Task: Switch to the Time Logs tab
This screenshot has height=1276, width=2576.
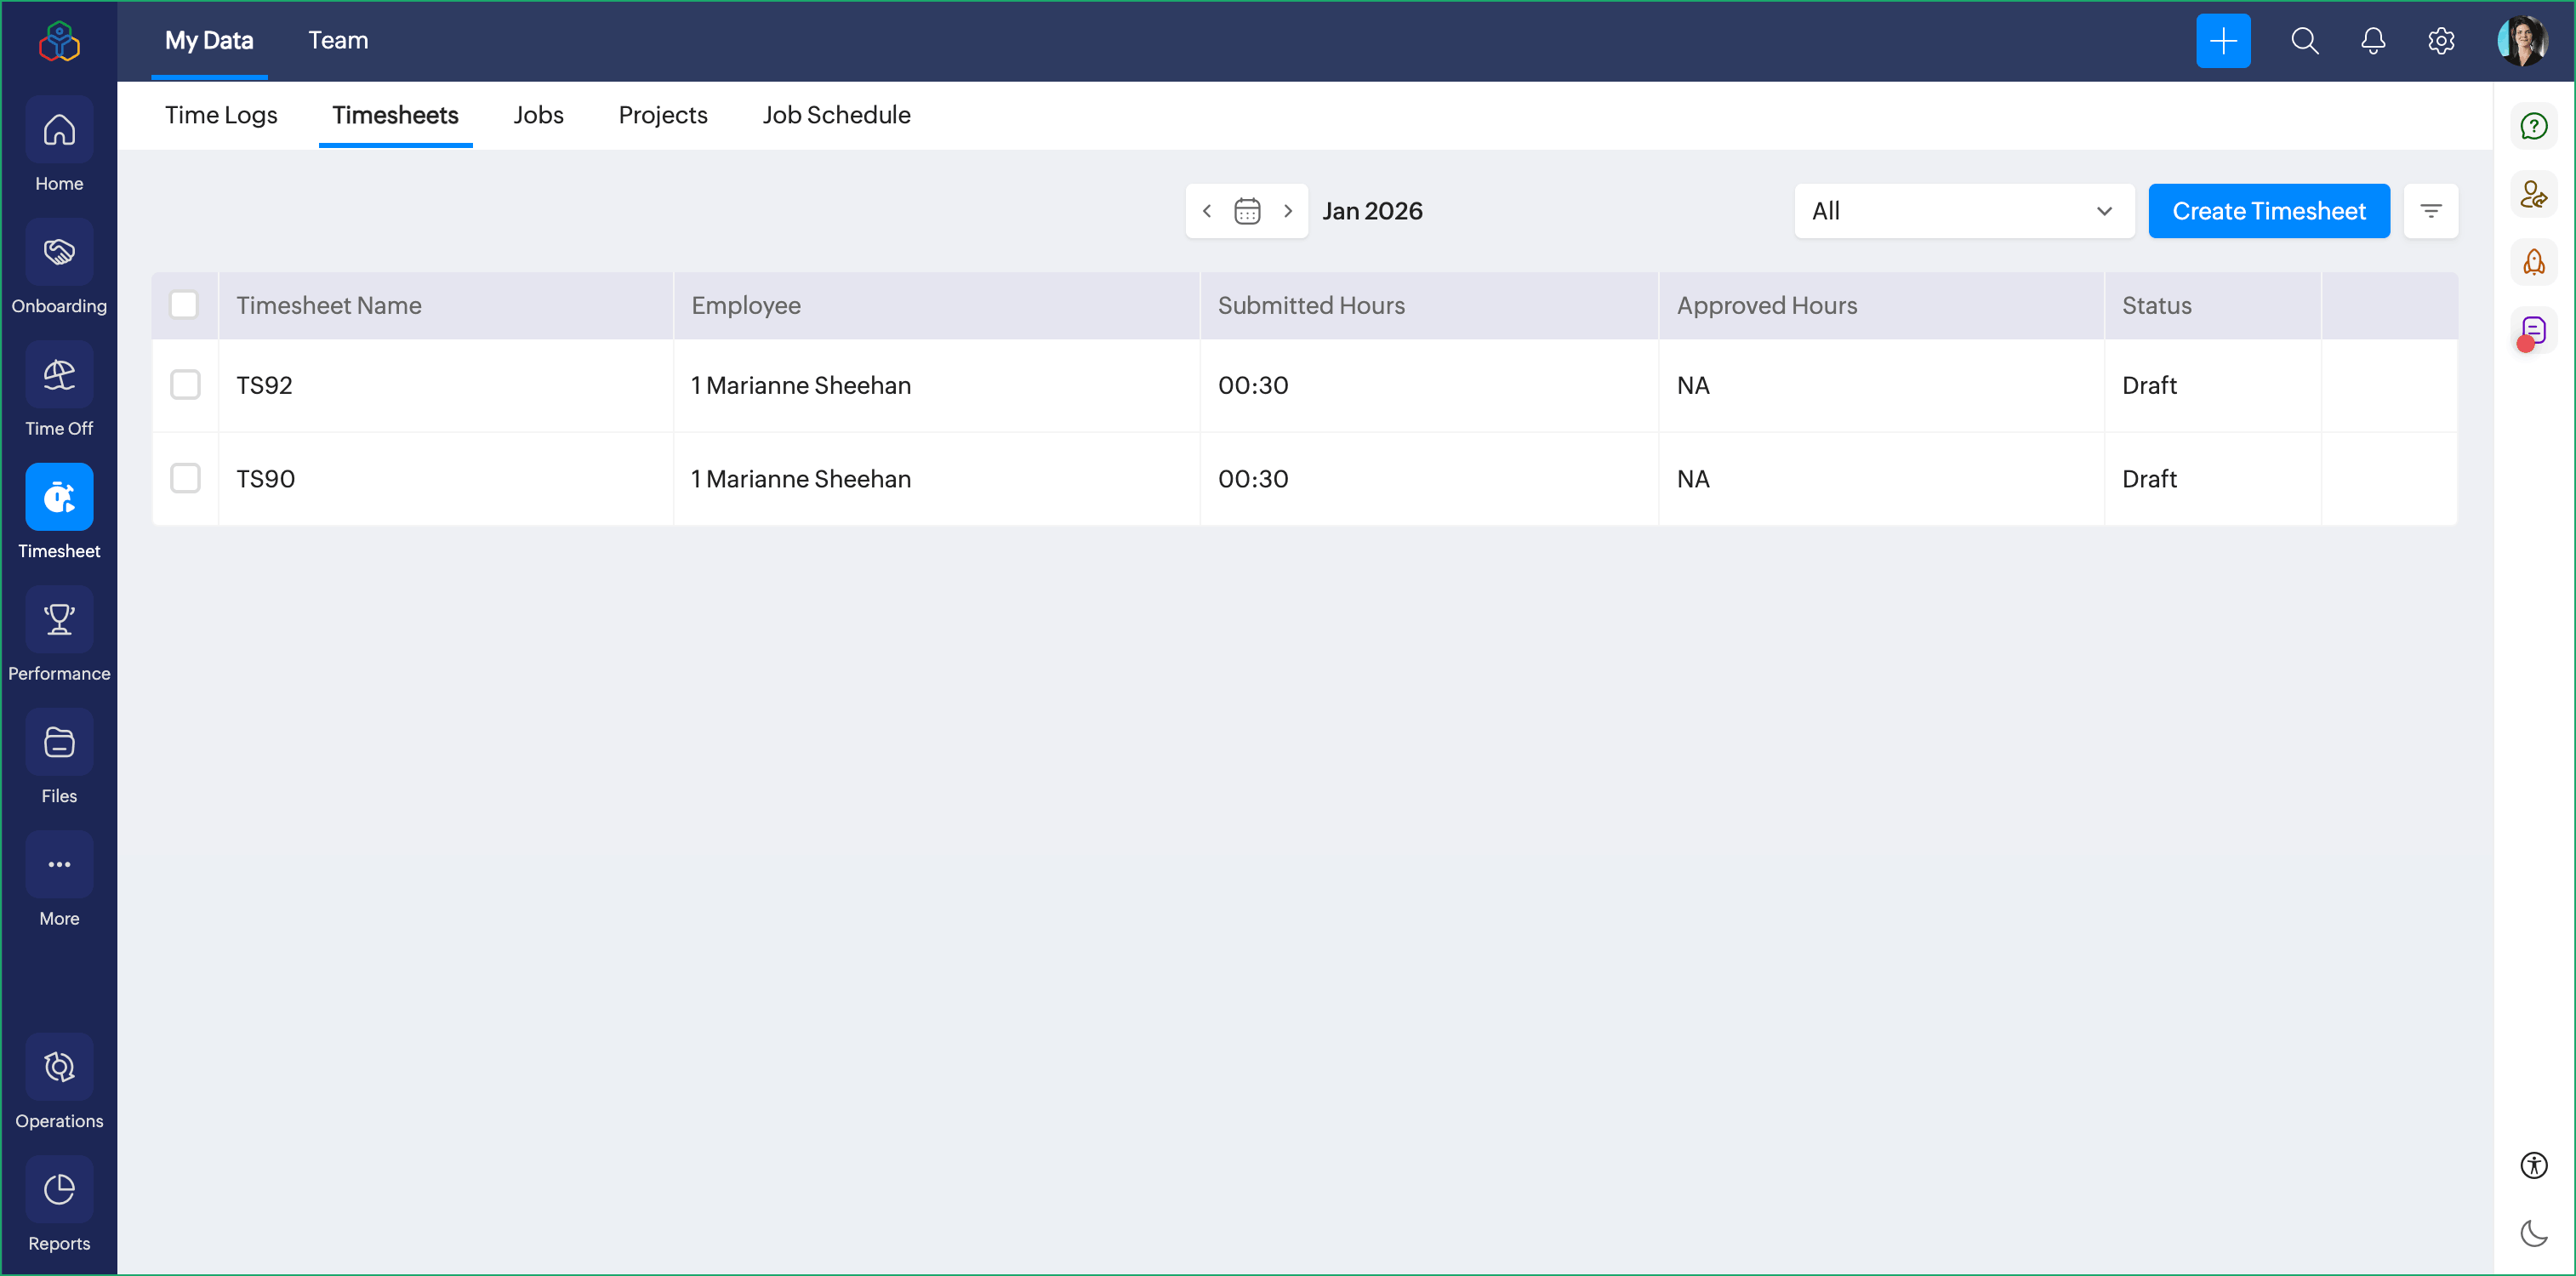Action: tap(221, 115)
